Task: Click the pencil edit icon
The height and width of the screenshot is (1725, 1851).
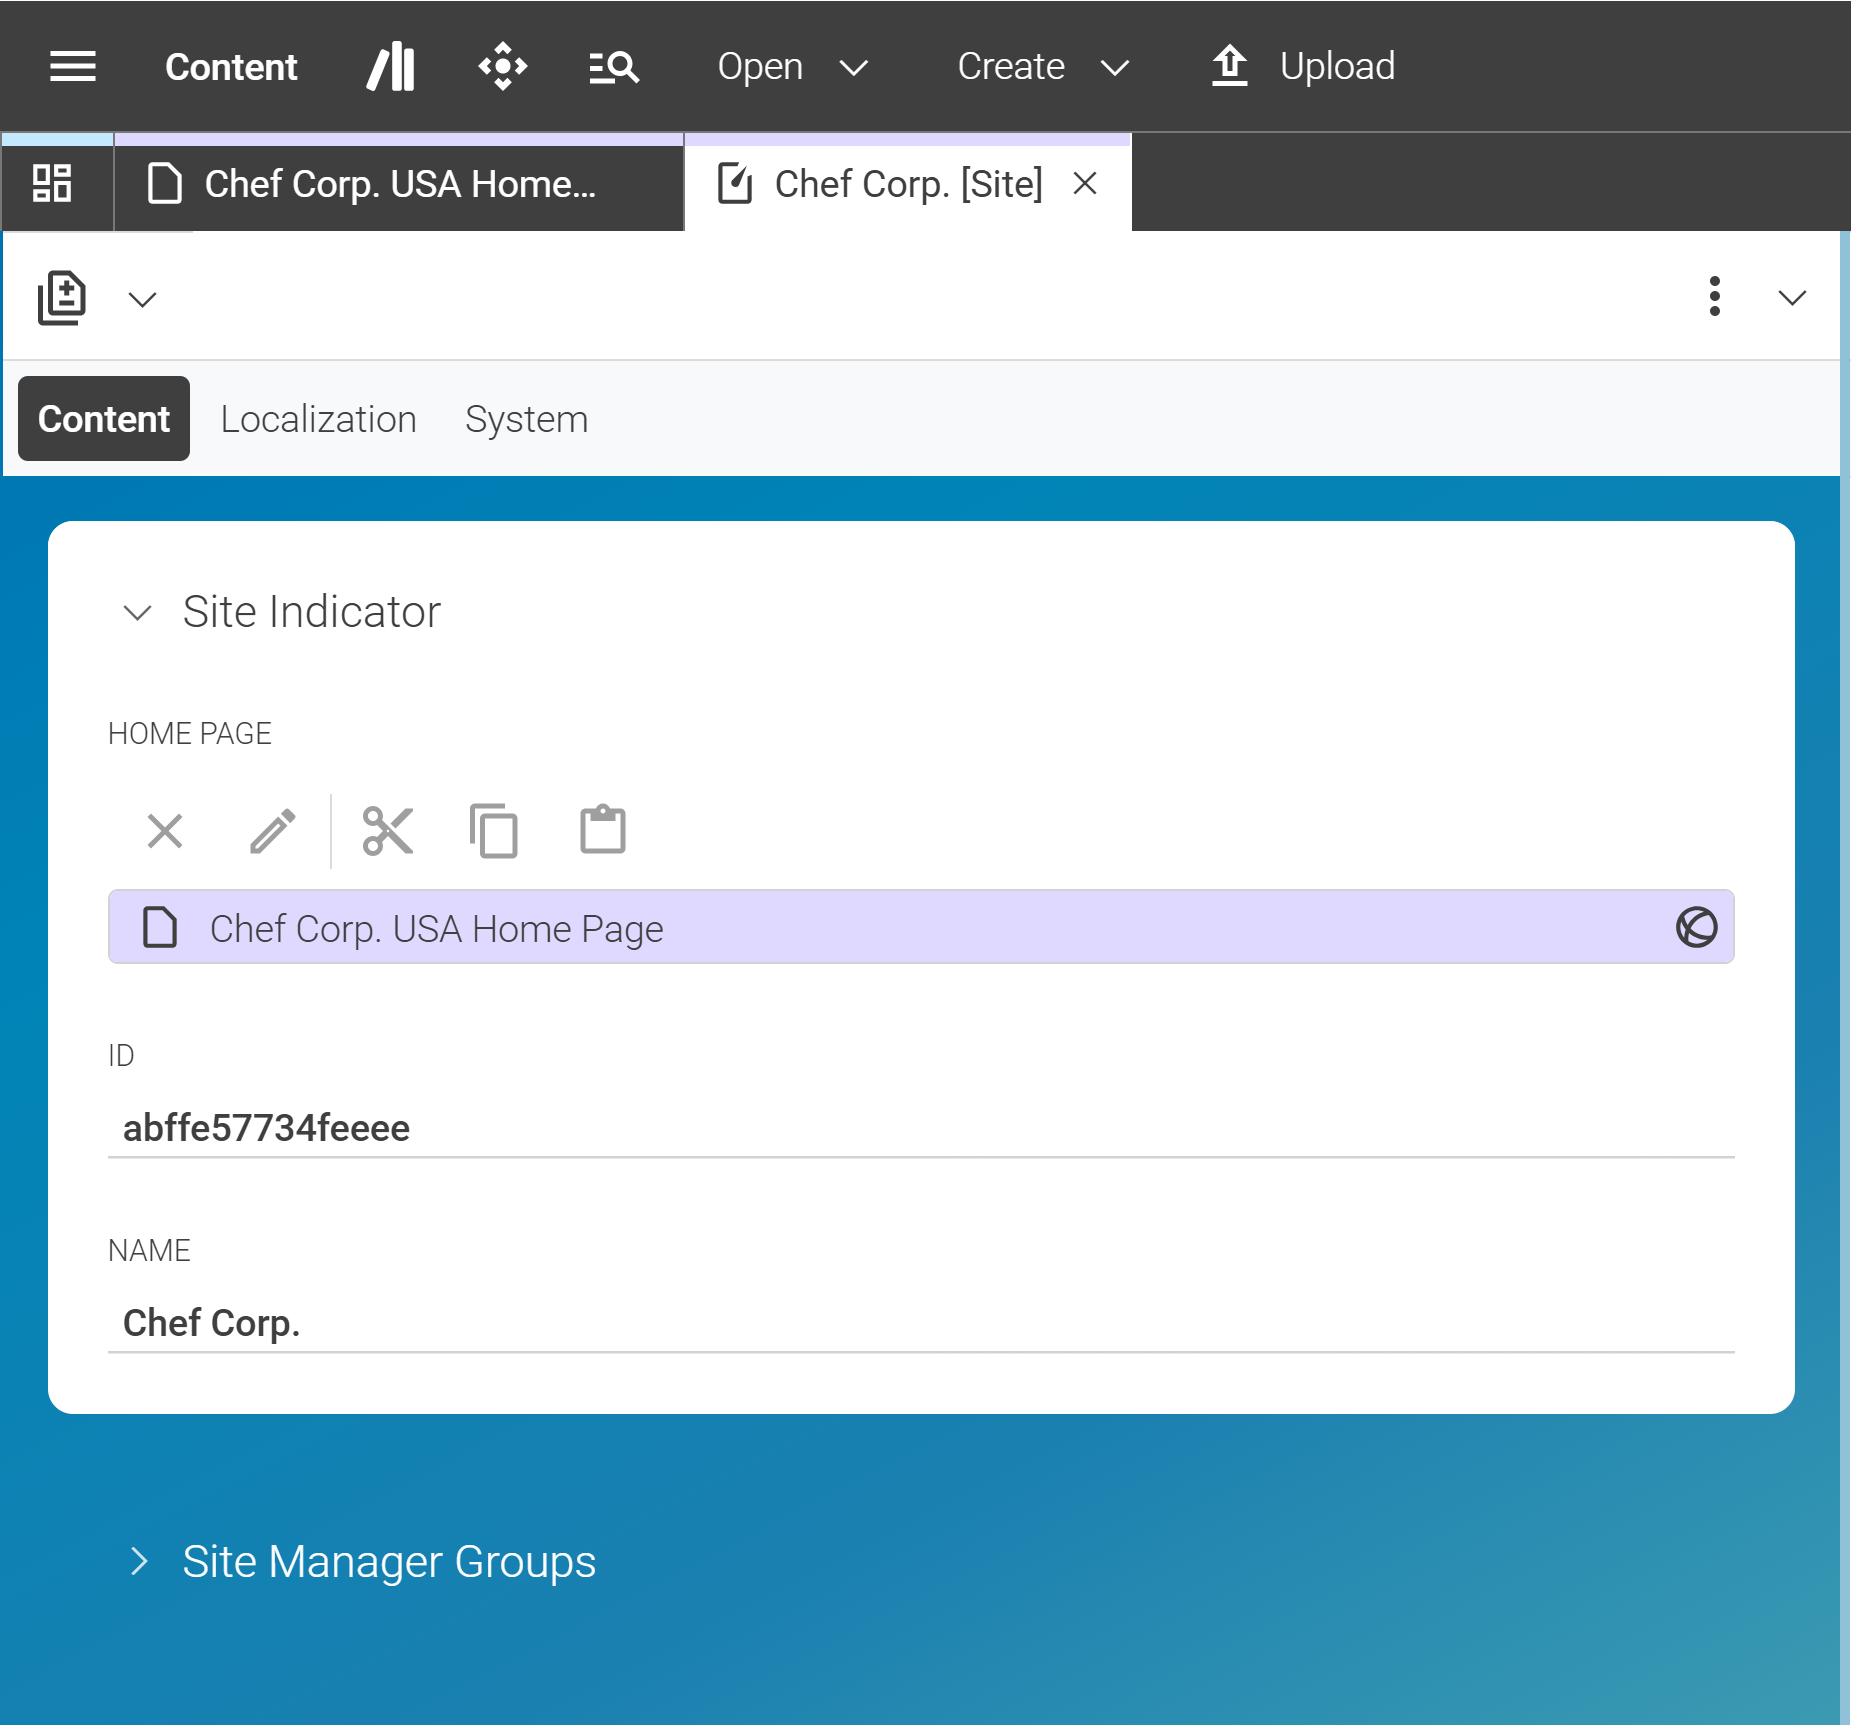Action: pyautogui.click(x=272, y=831)
